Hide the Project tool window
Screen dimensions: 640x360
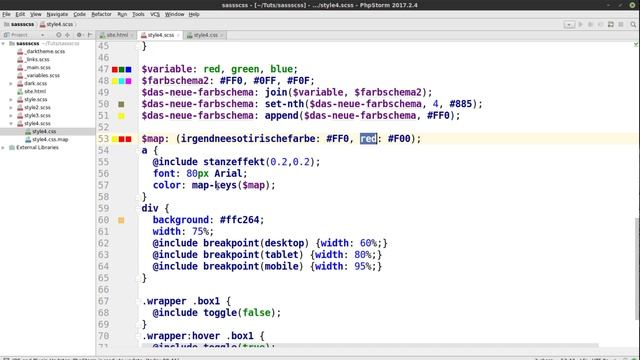[90, 35]
